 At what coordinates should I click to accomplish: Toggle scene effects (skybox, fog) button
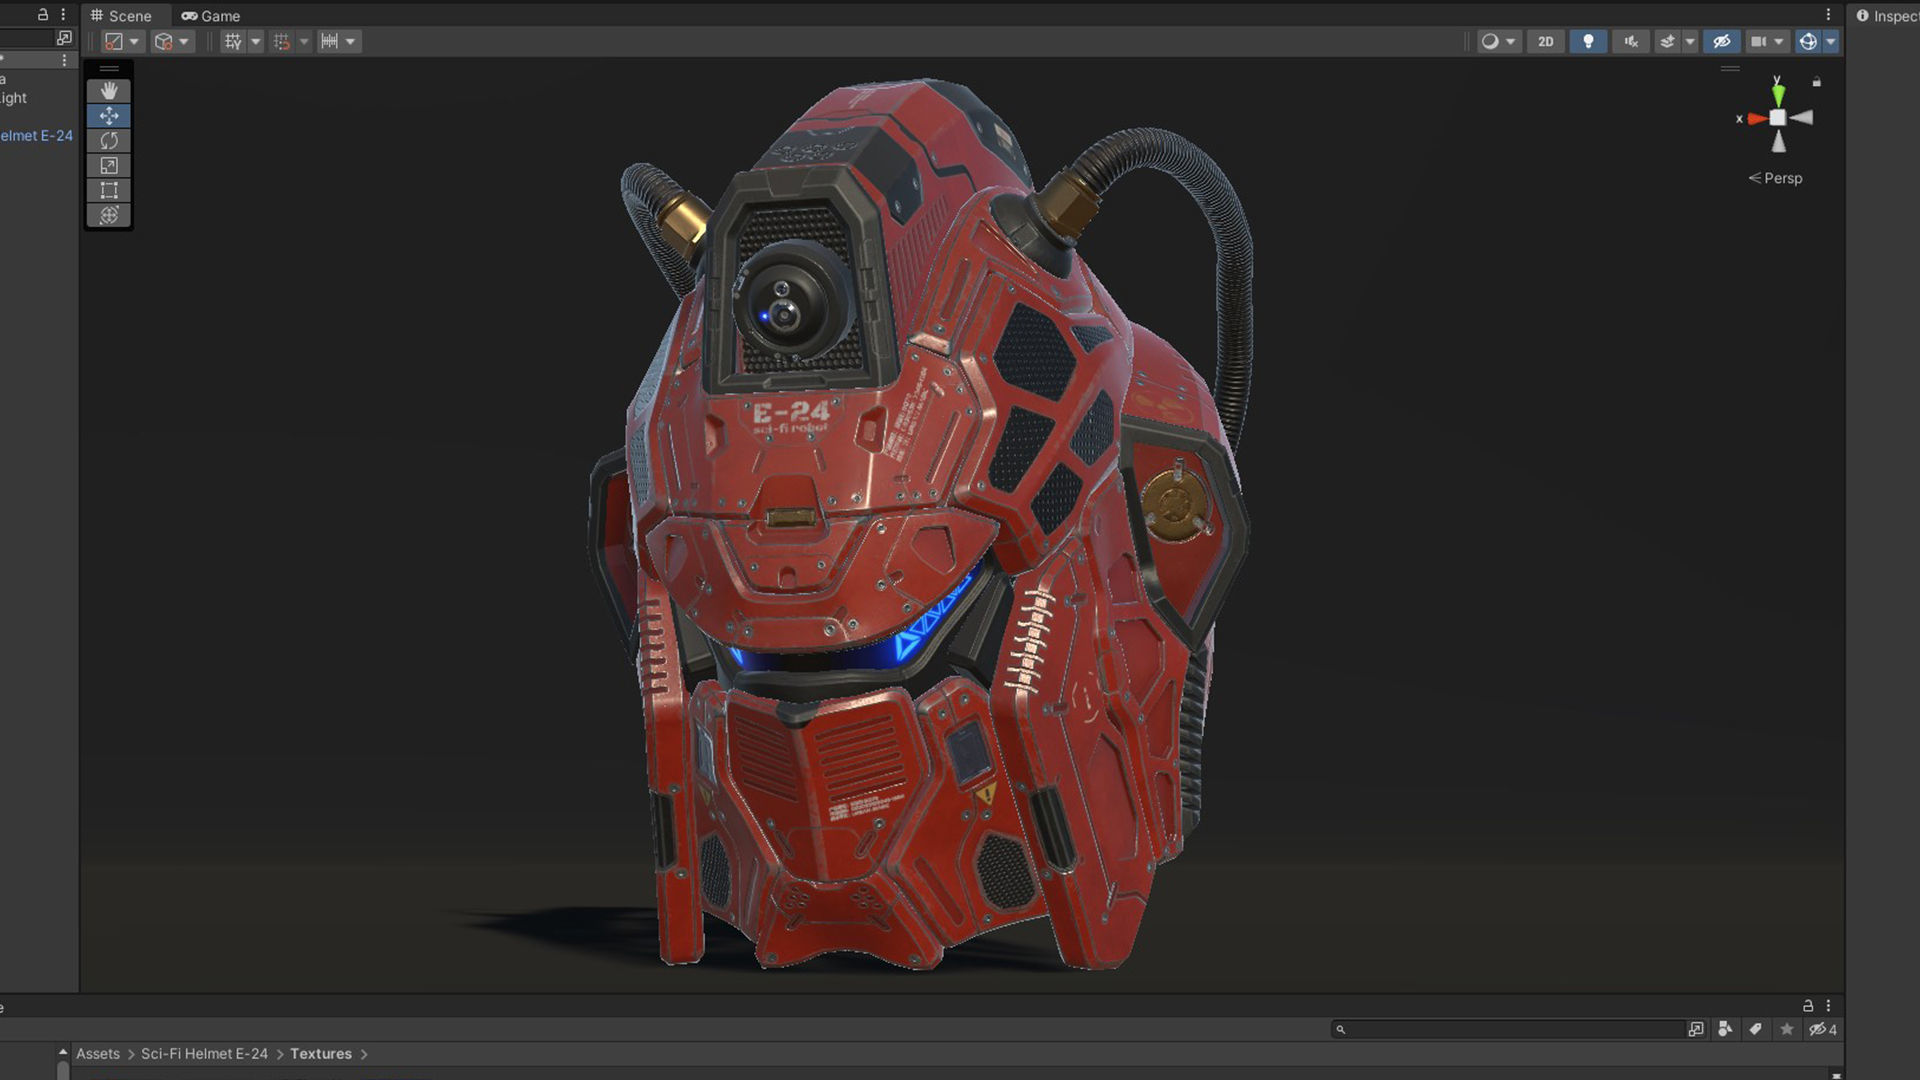[x=1667, y=41]
